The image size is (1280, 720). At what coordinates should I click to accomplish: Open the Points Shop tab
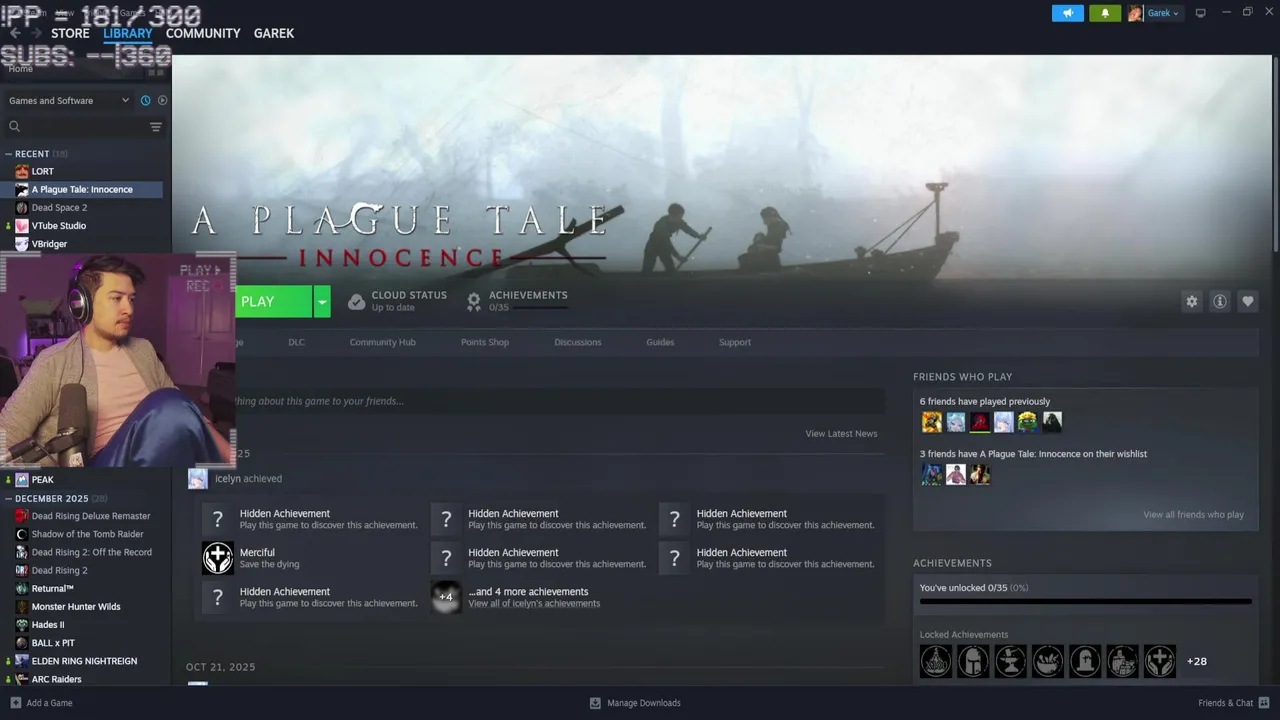[x=485, y=342]
